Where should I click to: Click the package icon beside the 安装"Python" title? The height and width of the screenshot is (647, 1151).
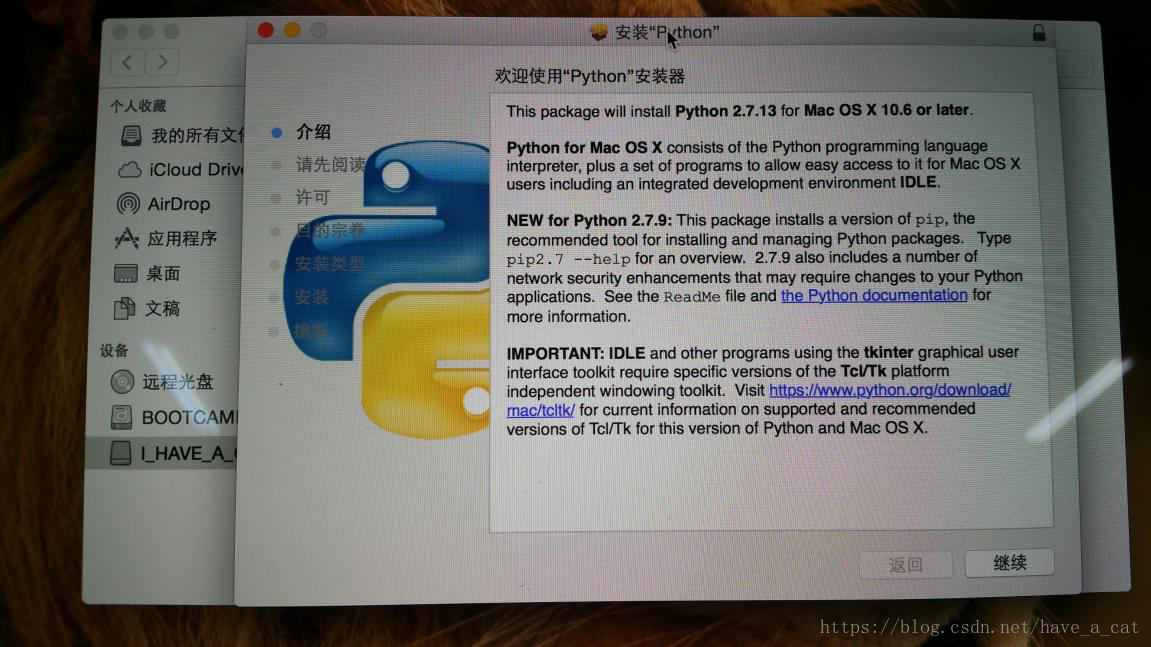point(599,32)
